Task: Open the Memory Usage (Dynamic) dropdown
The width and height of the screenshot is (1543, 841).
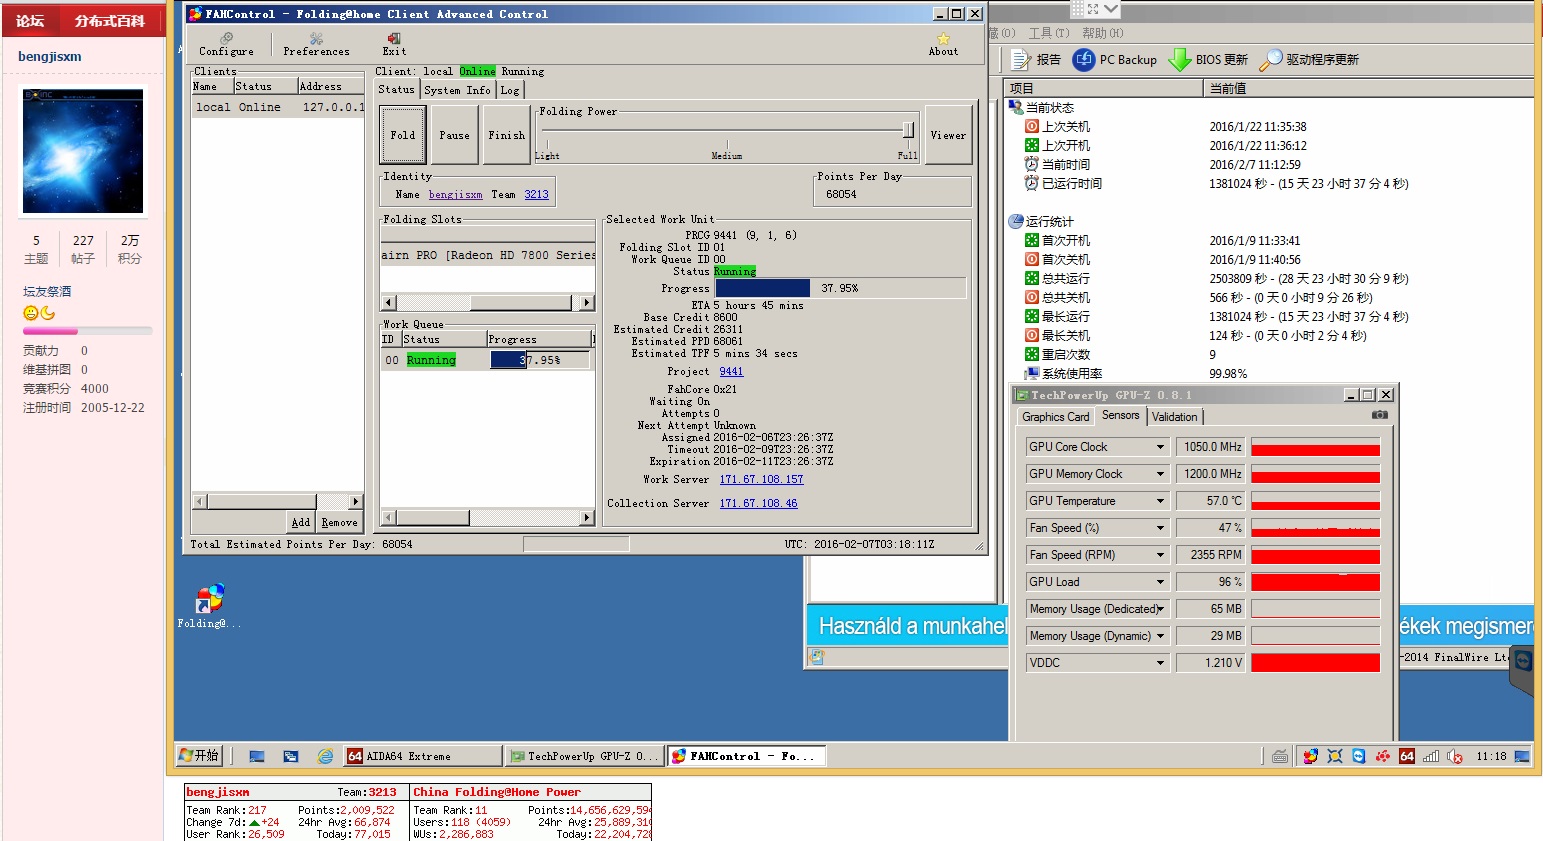Action: tap(1161, 636)
